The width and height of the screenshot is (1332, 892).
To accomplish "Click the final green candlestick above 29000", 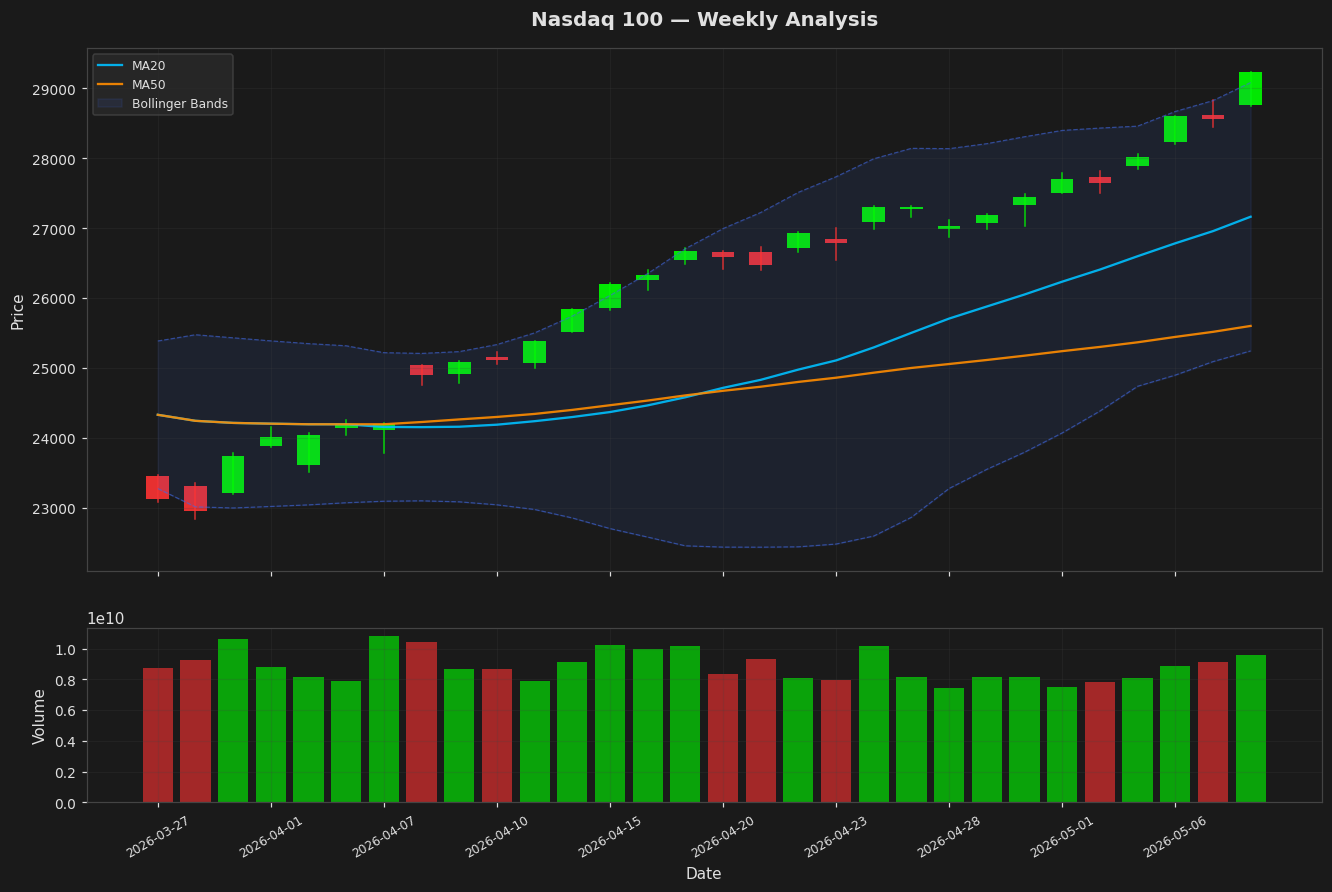I will [x=1250, y=88].
